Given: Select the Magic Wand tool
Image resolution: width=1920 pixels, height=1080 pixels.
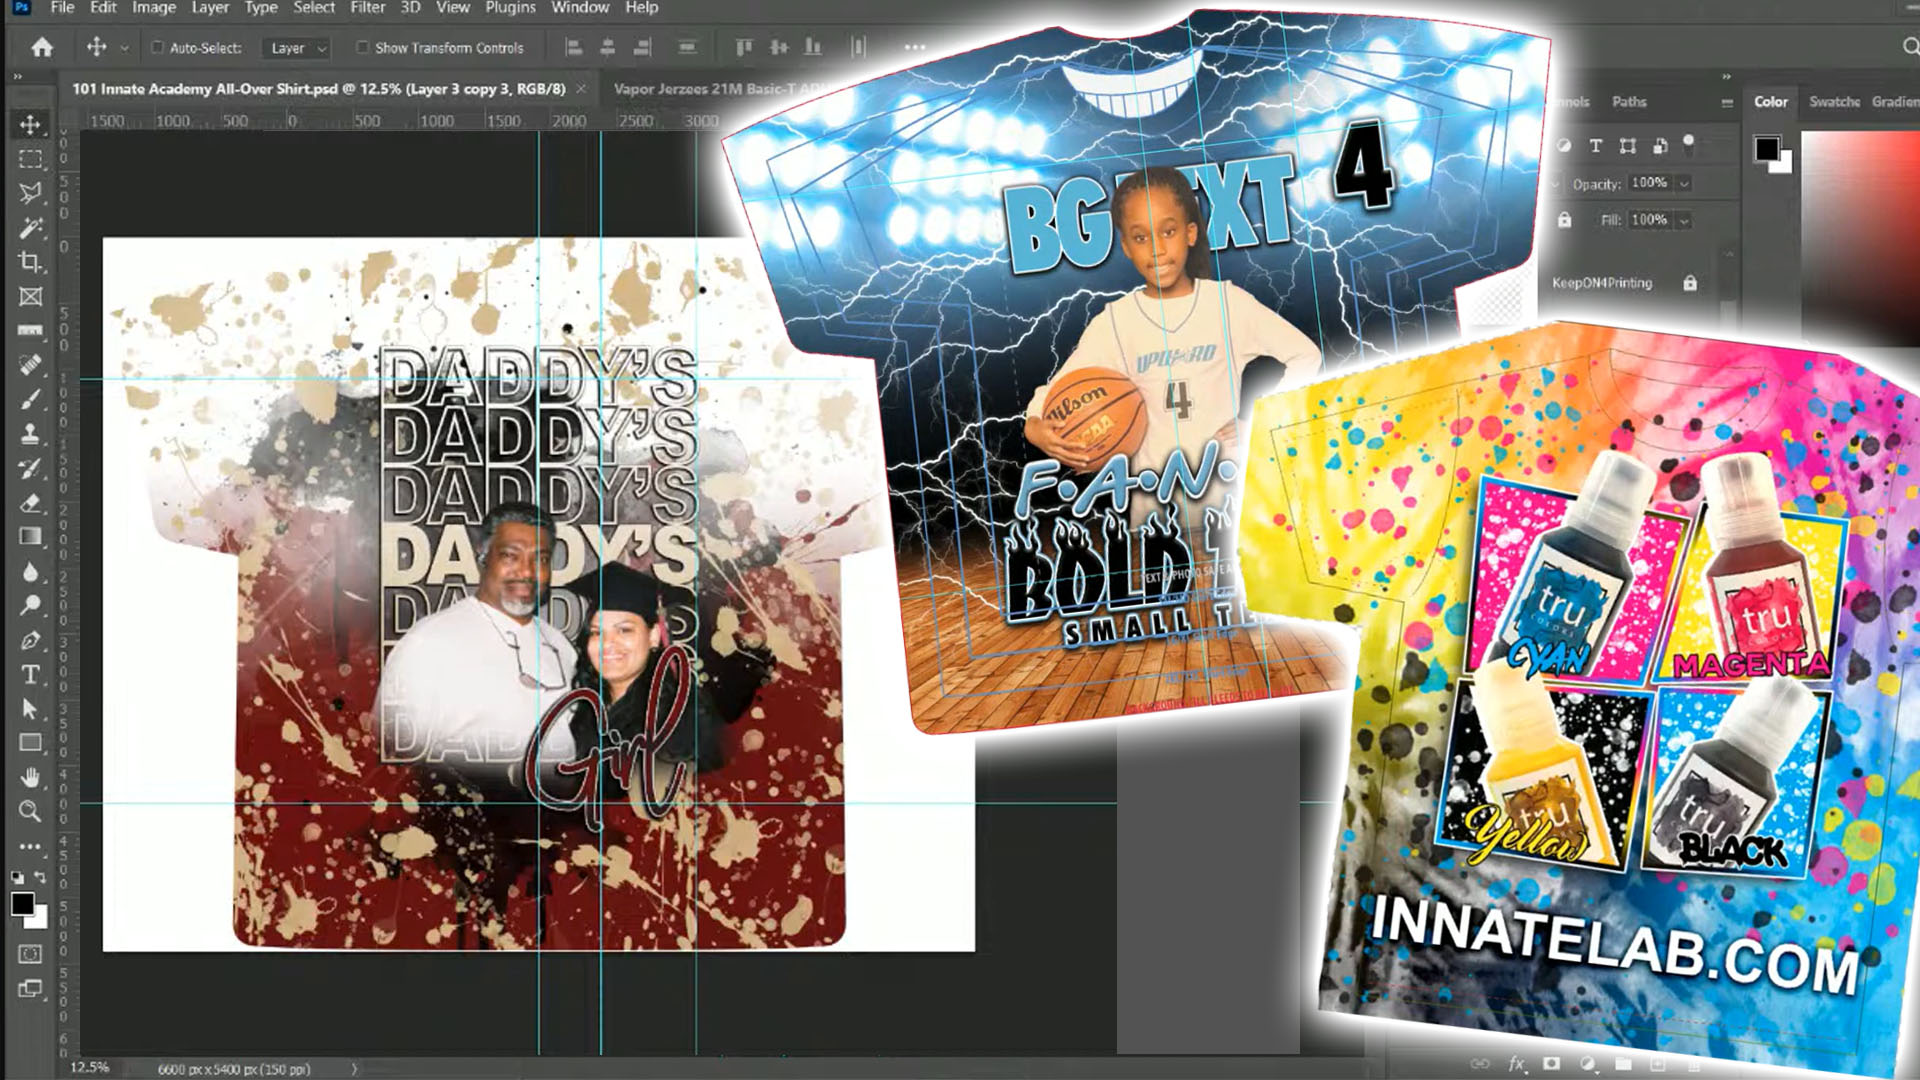Looking at the screenshot, I should tap(30, 228).
